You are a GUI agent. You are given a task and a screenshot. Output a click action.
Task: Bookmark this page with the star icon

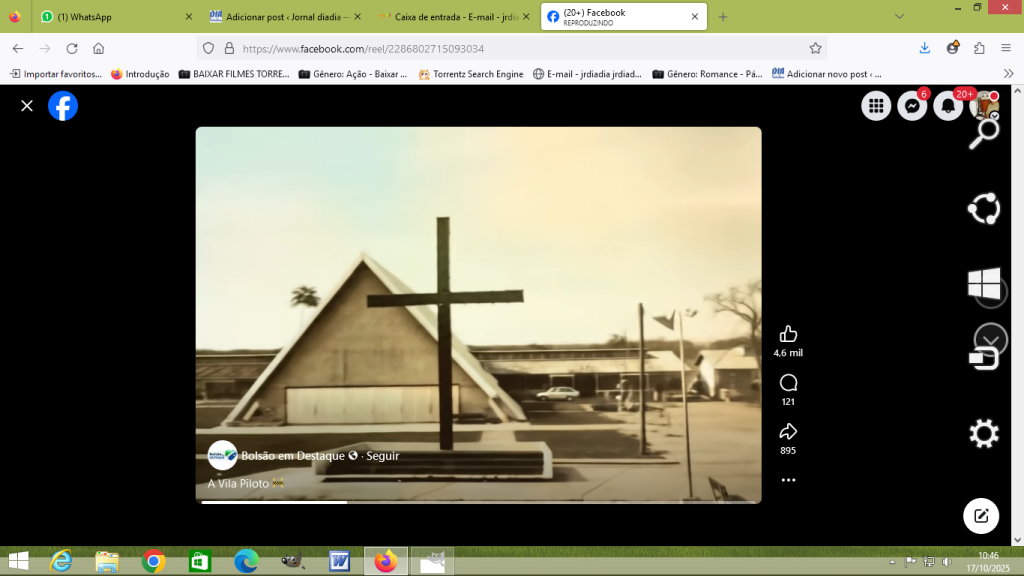point(815,48)
